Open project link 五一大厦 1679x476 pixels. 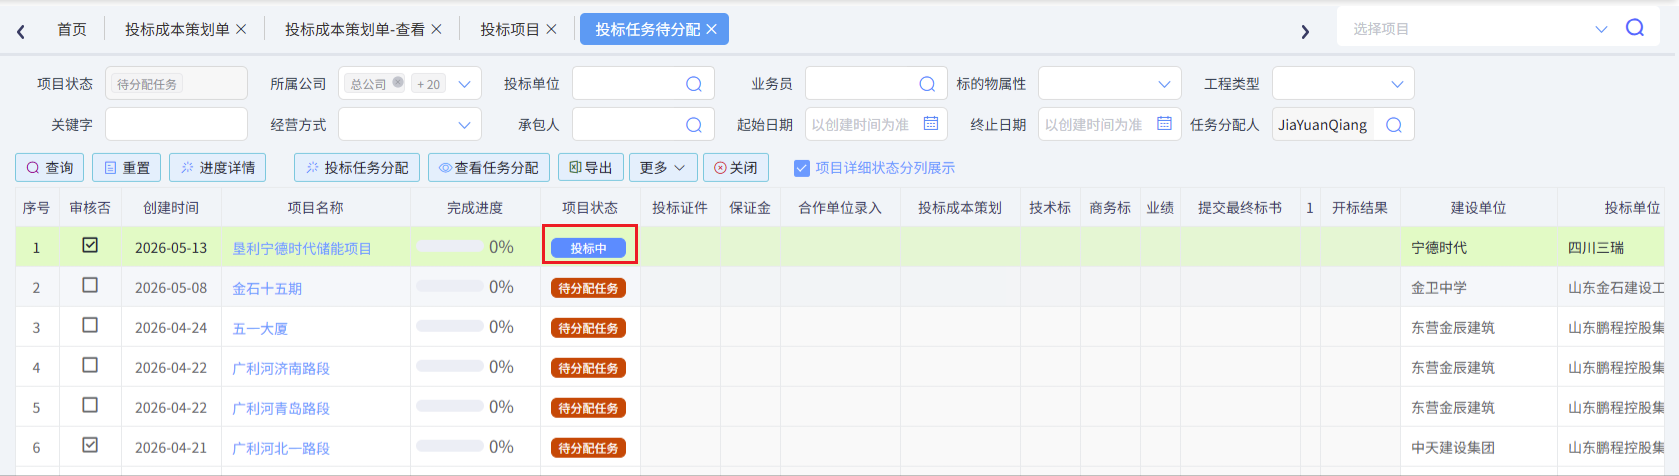pyautogui.click(x=260, y=328)
